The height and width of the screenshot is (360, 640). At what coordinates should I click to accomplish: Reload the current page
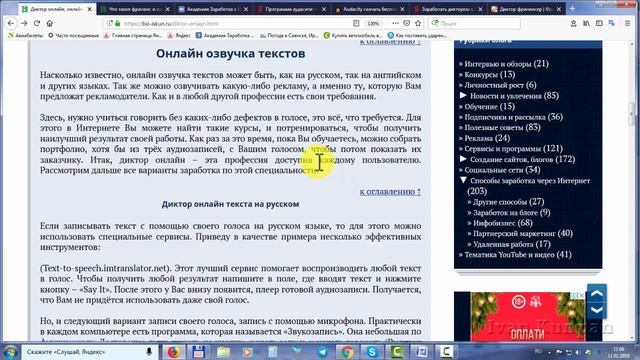click(x=37, y=23)
